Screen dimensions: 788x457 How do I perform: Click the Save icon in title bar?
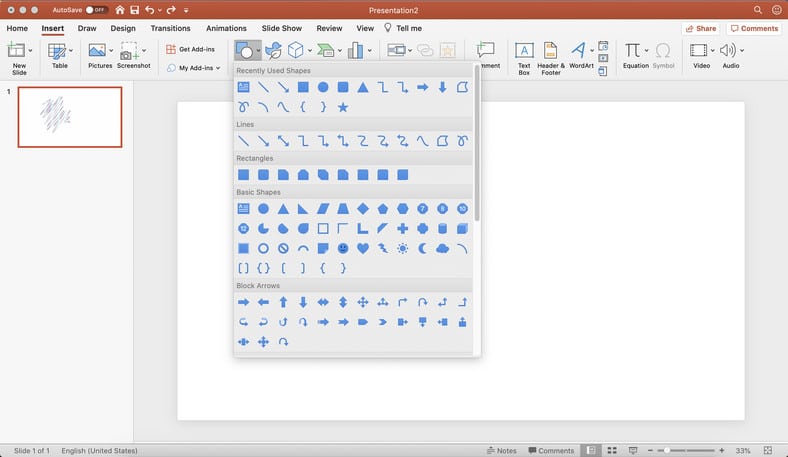[x=134, y=10]
